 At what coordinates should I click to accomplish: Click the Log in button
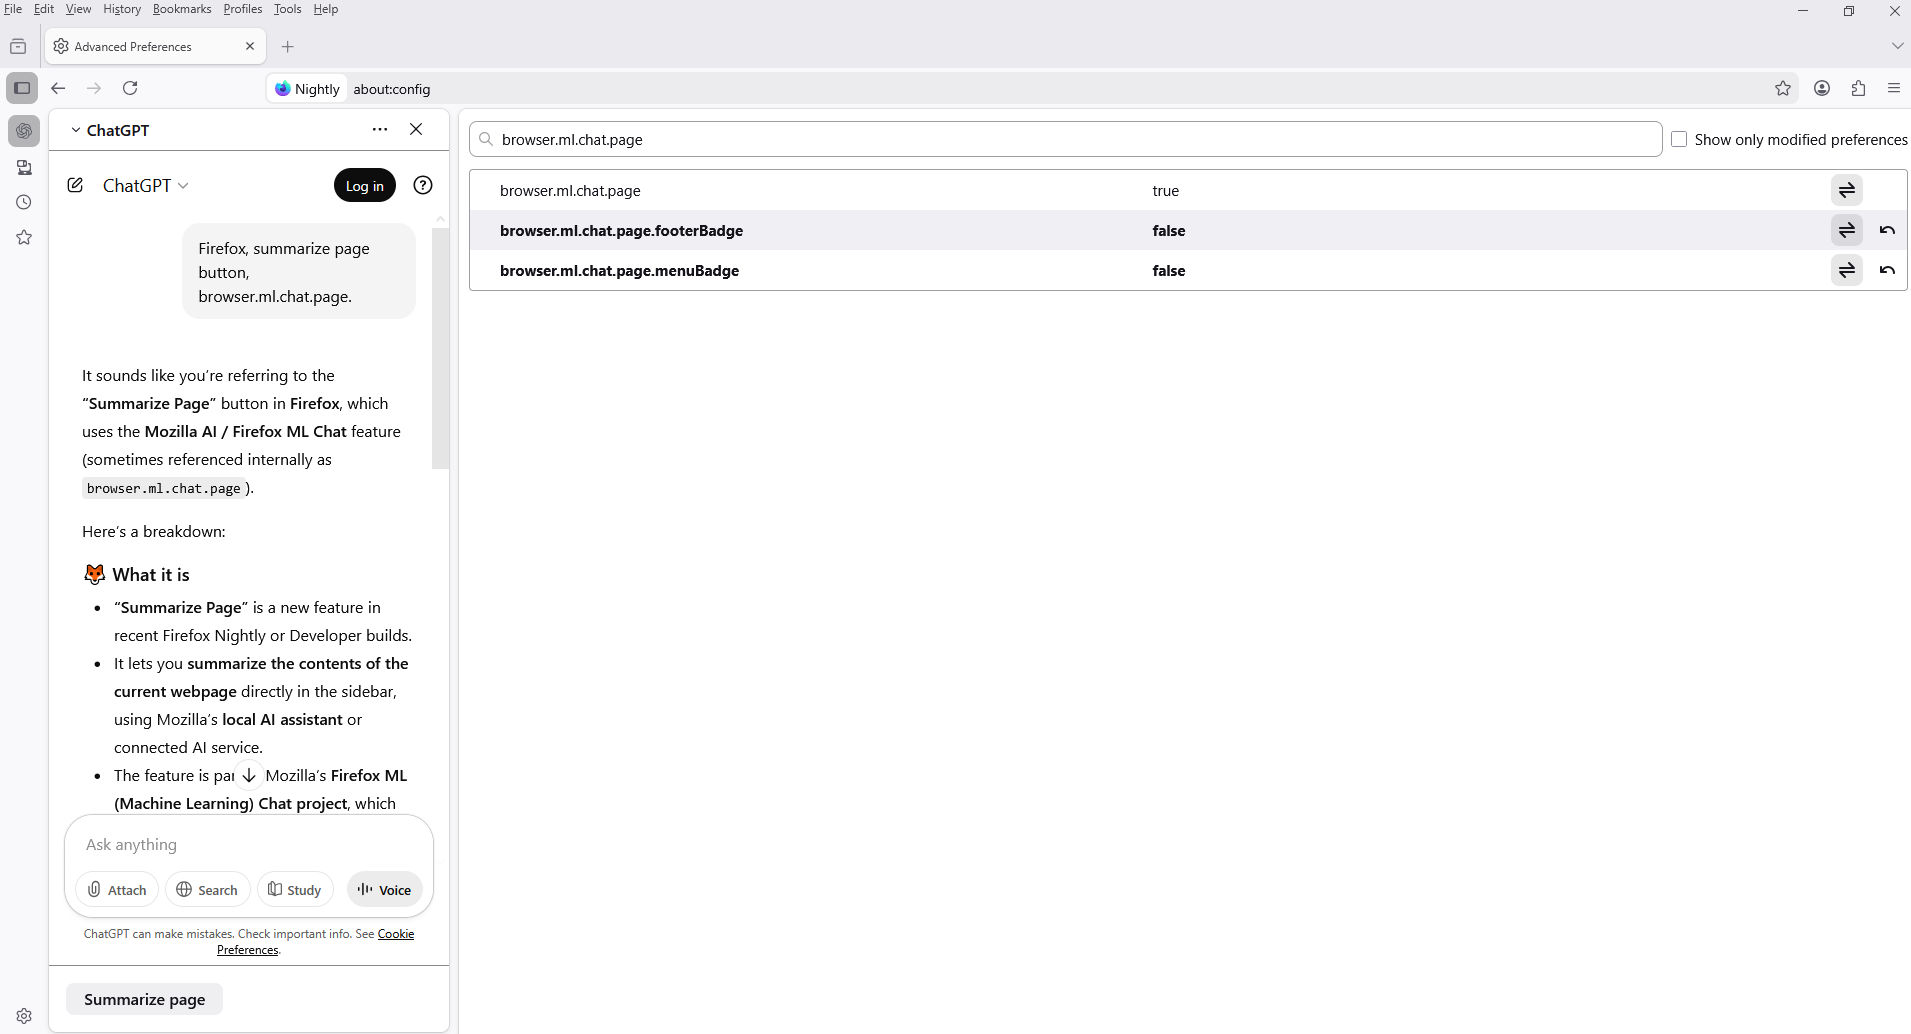pos(365,185)
